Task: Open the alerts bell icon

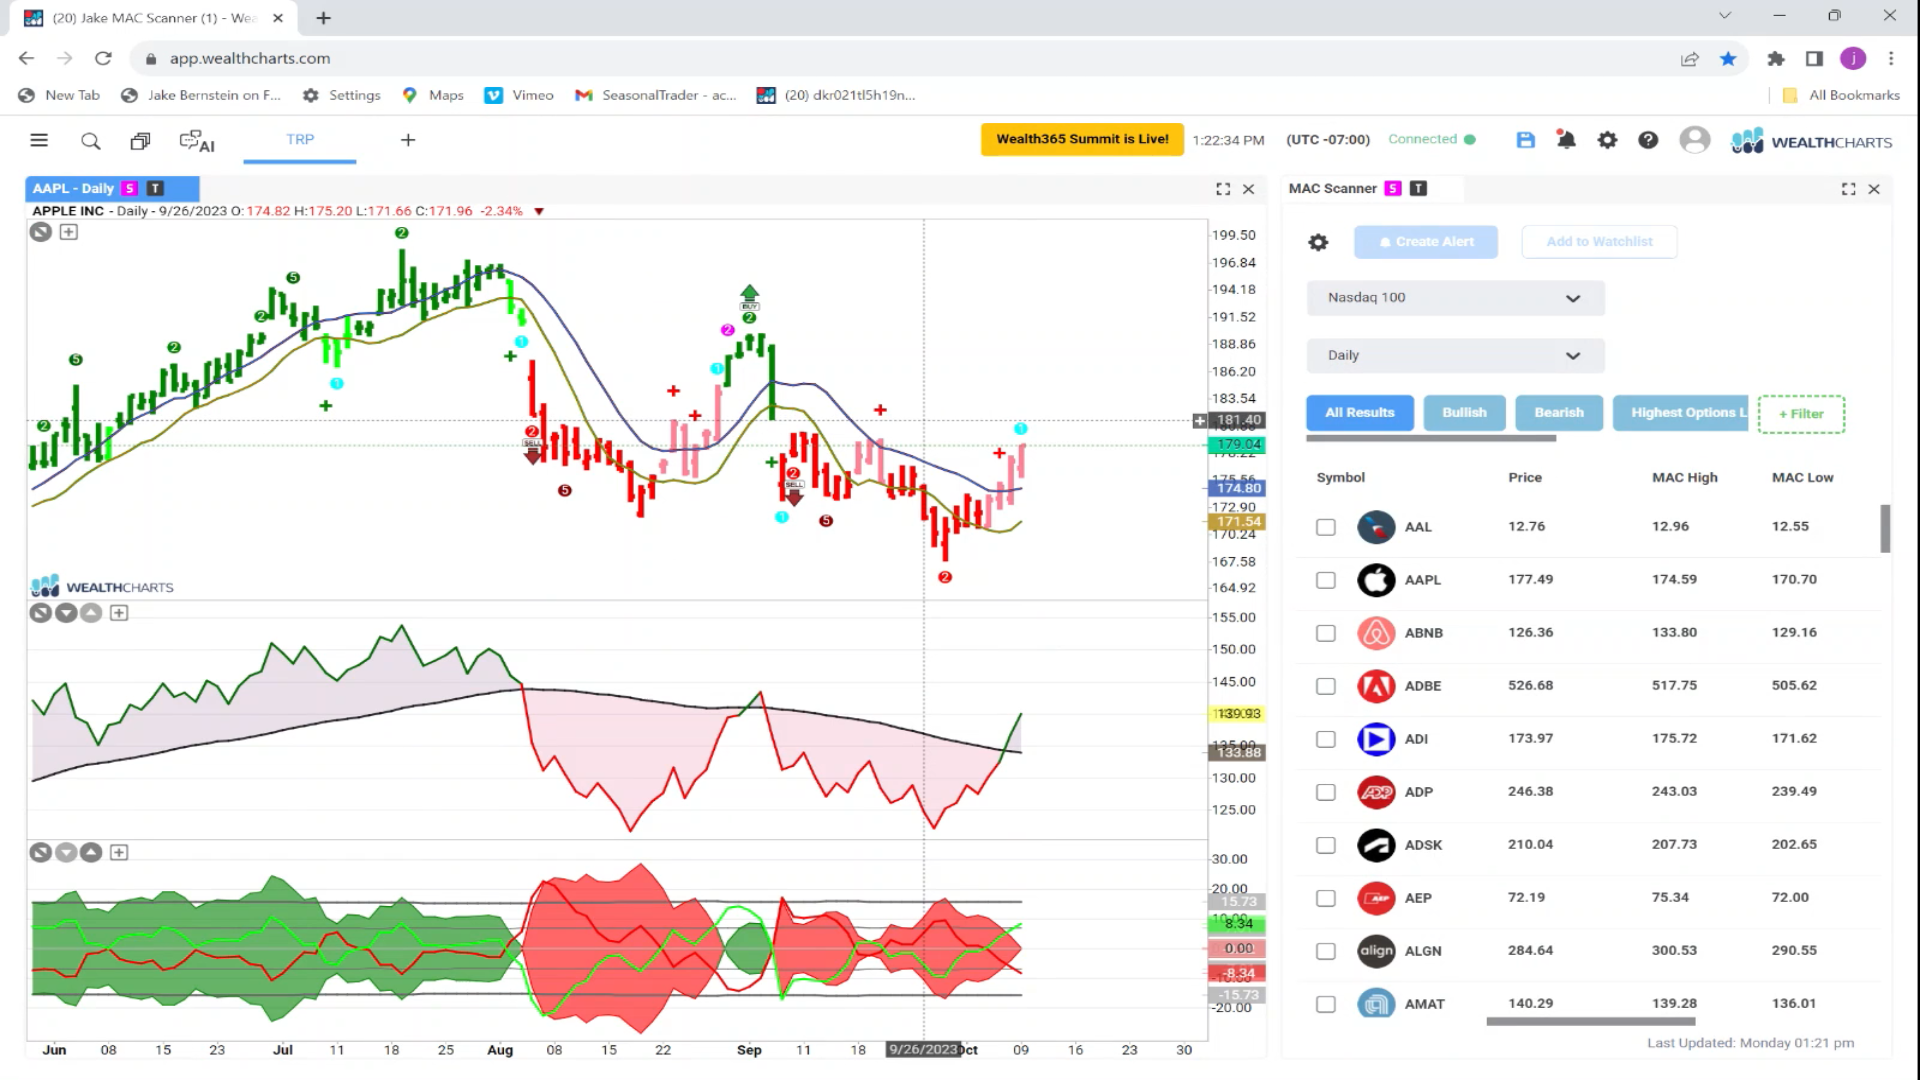Action: [1566, 140]
